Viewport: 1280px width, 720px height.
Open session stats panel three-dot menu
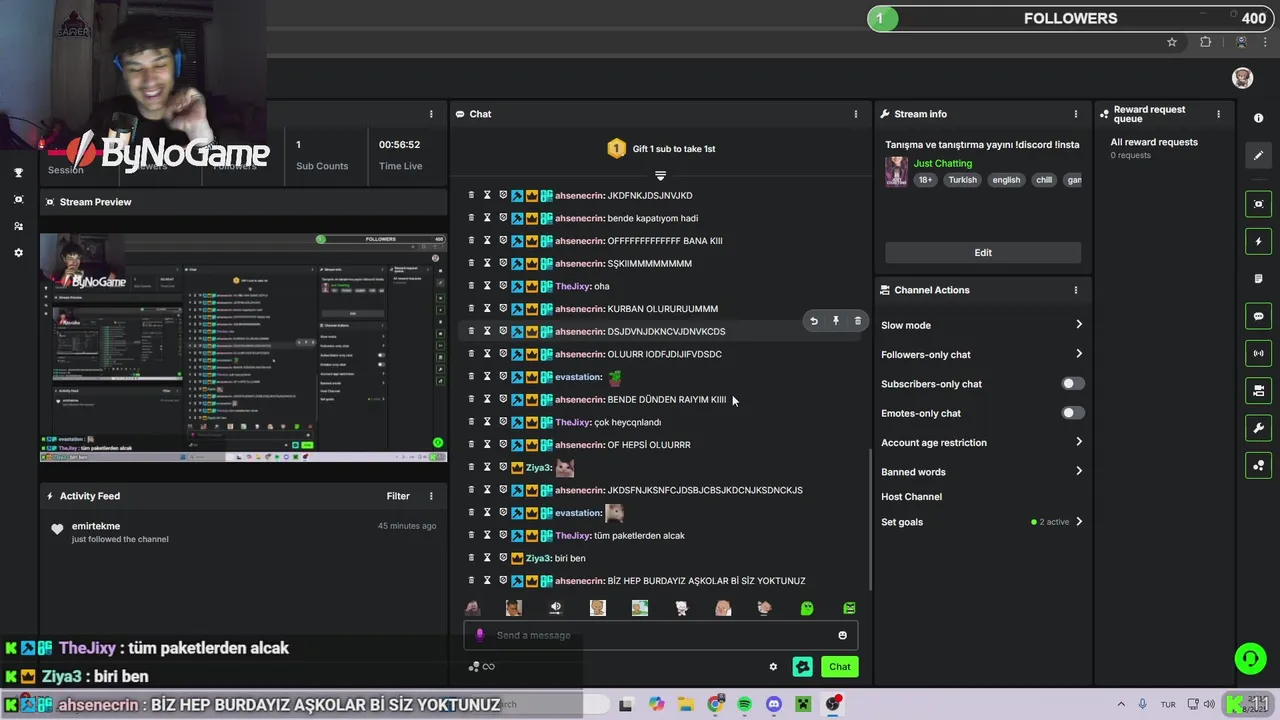coord(431,114)
